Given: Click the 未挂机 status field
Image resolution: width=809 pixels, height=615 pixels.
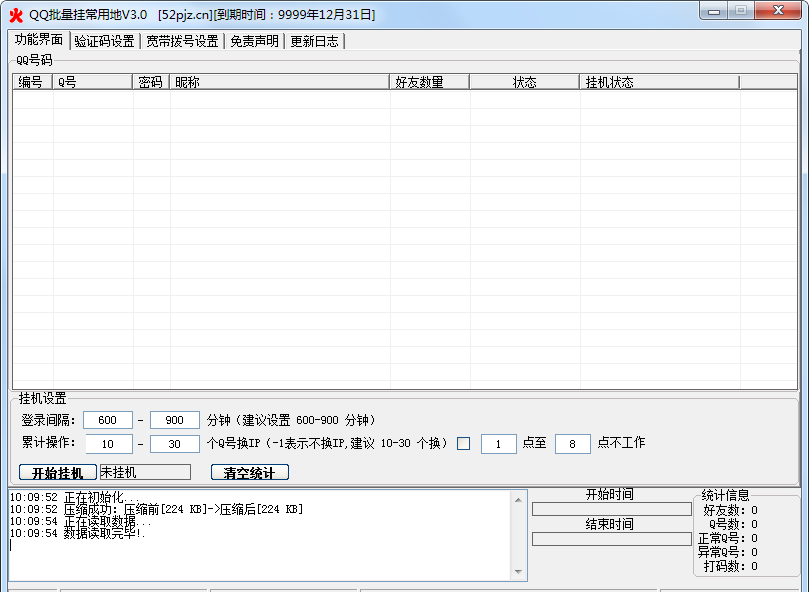Looking at the screenshot, I should (145, 473).
